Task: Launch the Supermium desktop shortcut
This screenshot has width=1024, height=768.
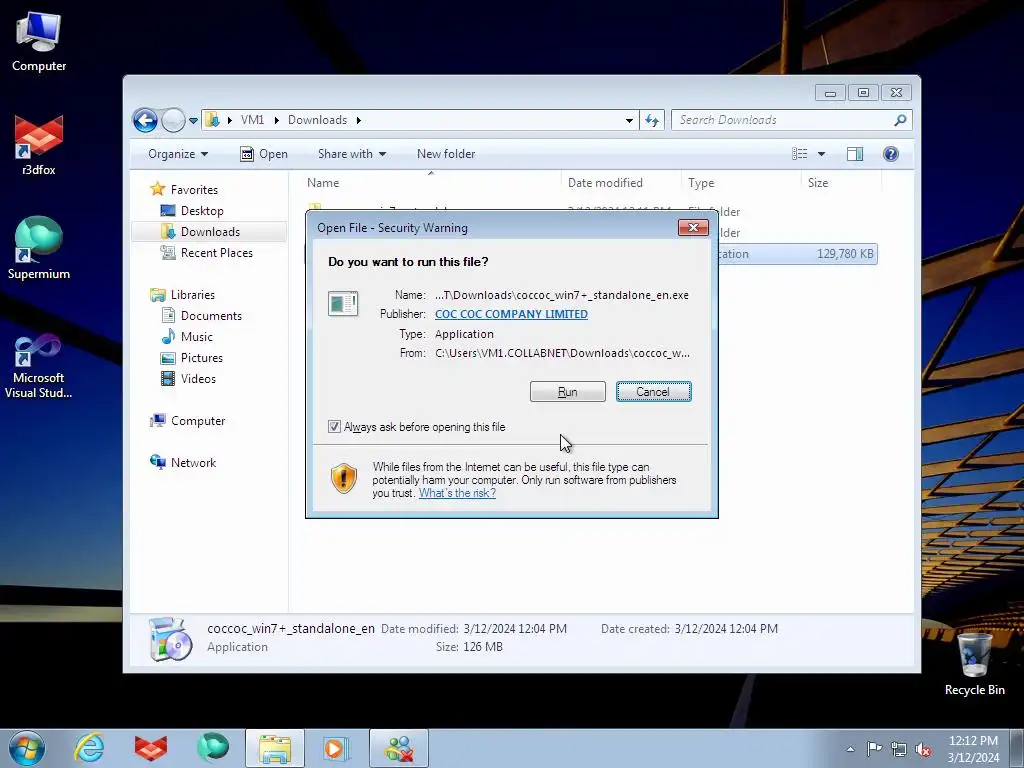Action: coord(39,249)
